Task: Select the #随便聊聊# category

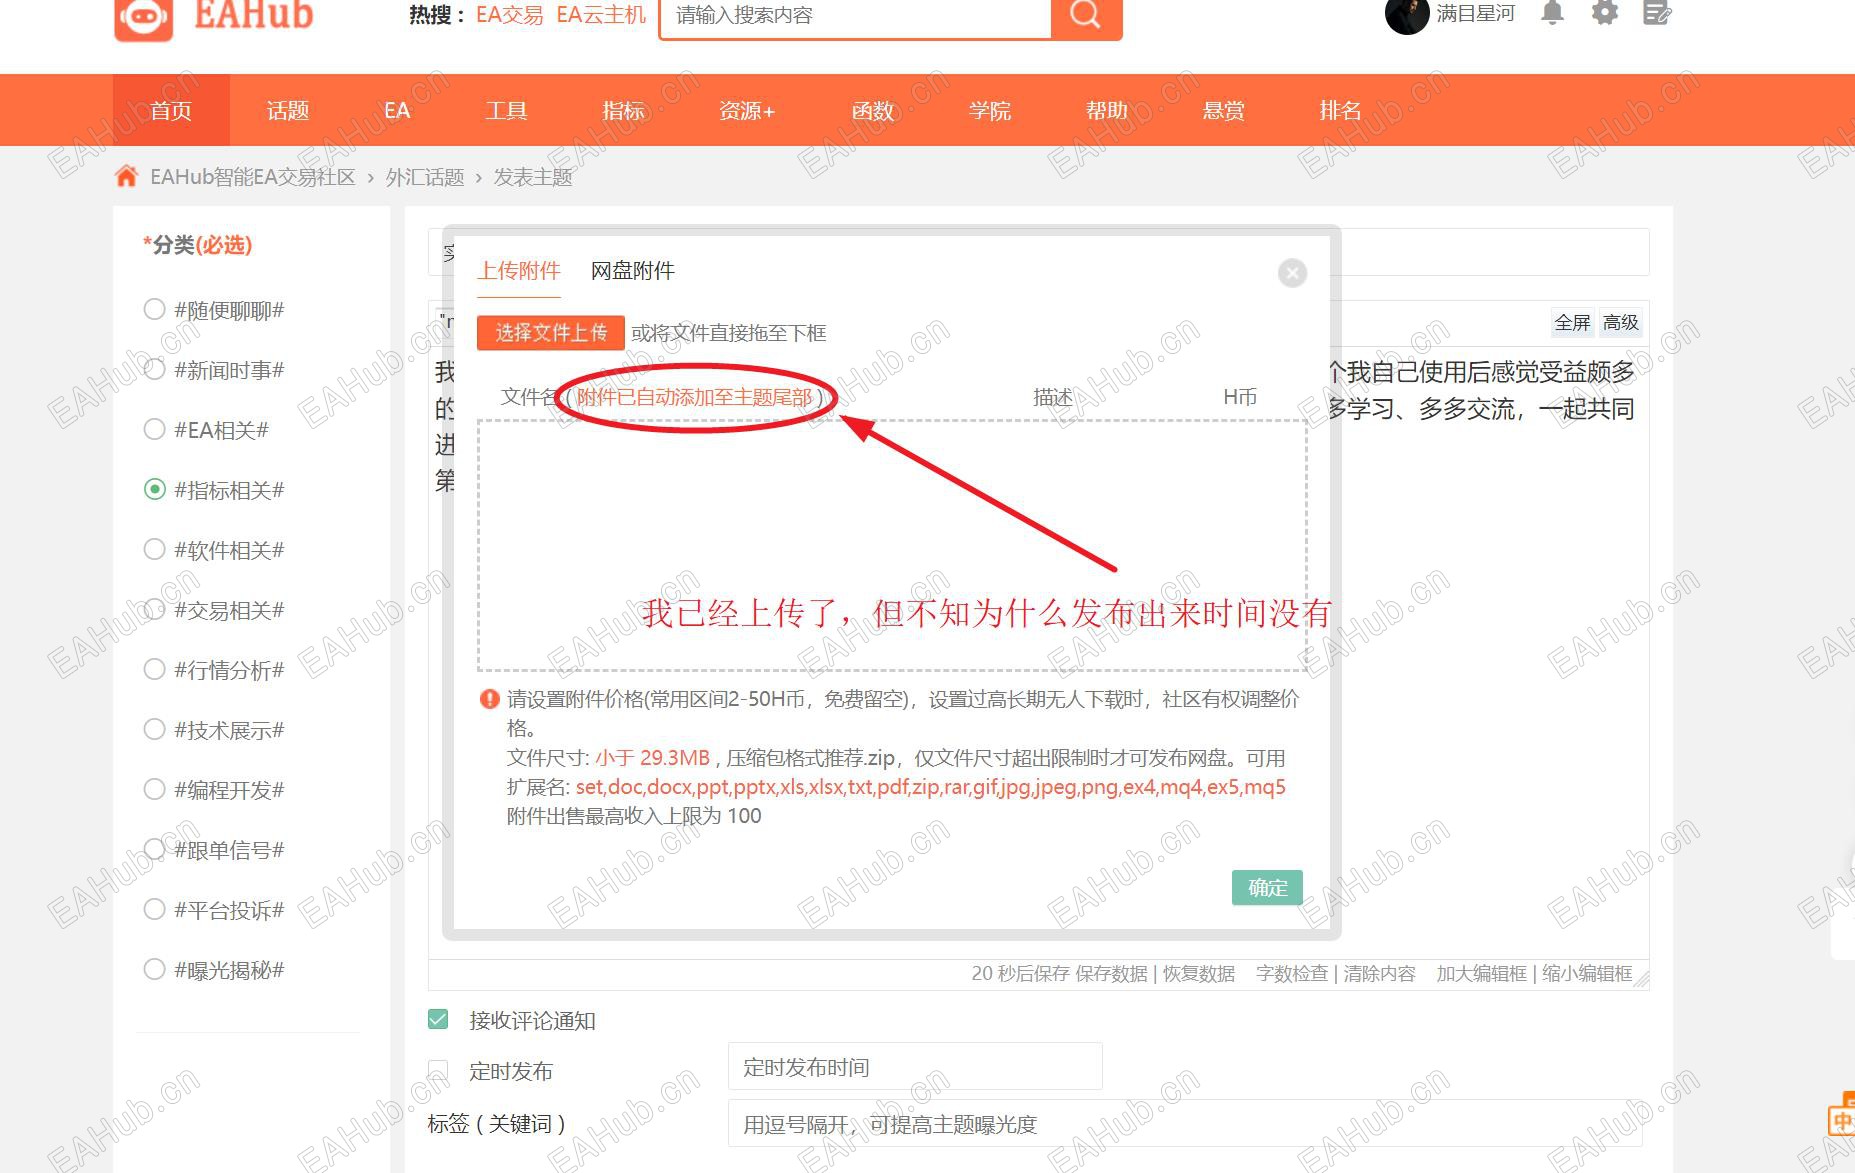Action: (154, 310)
